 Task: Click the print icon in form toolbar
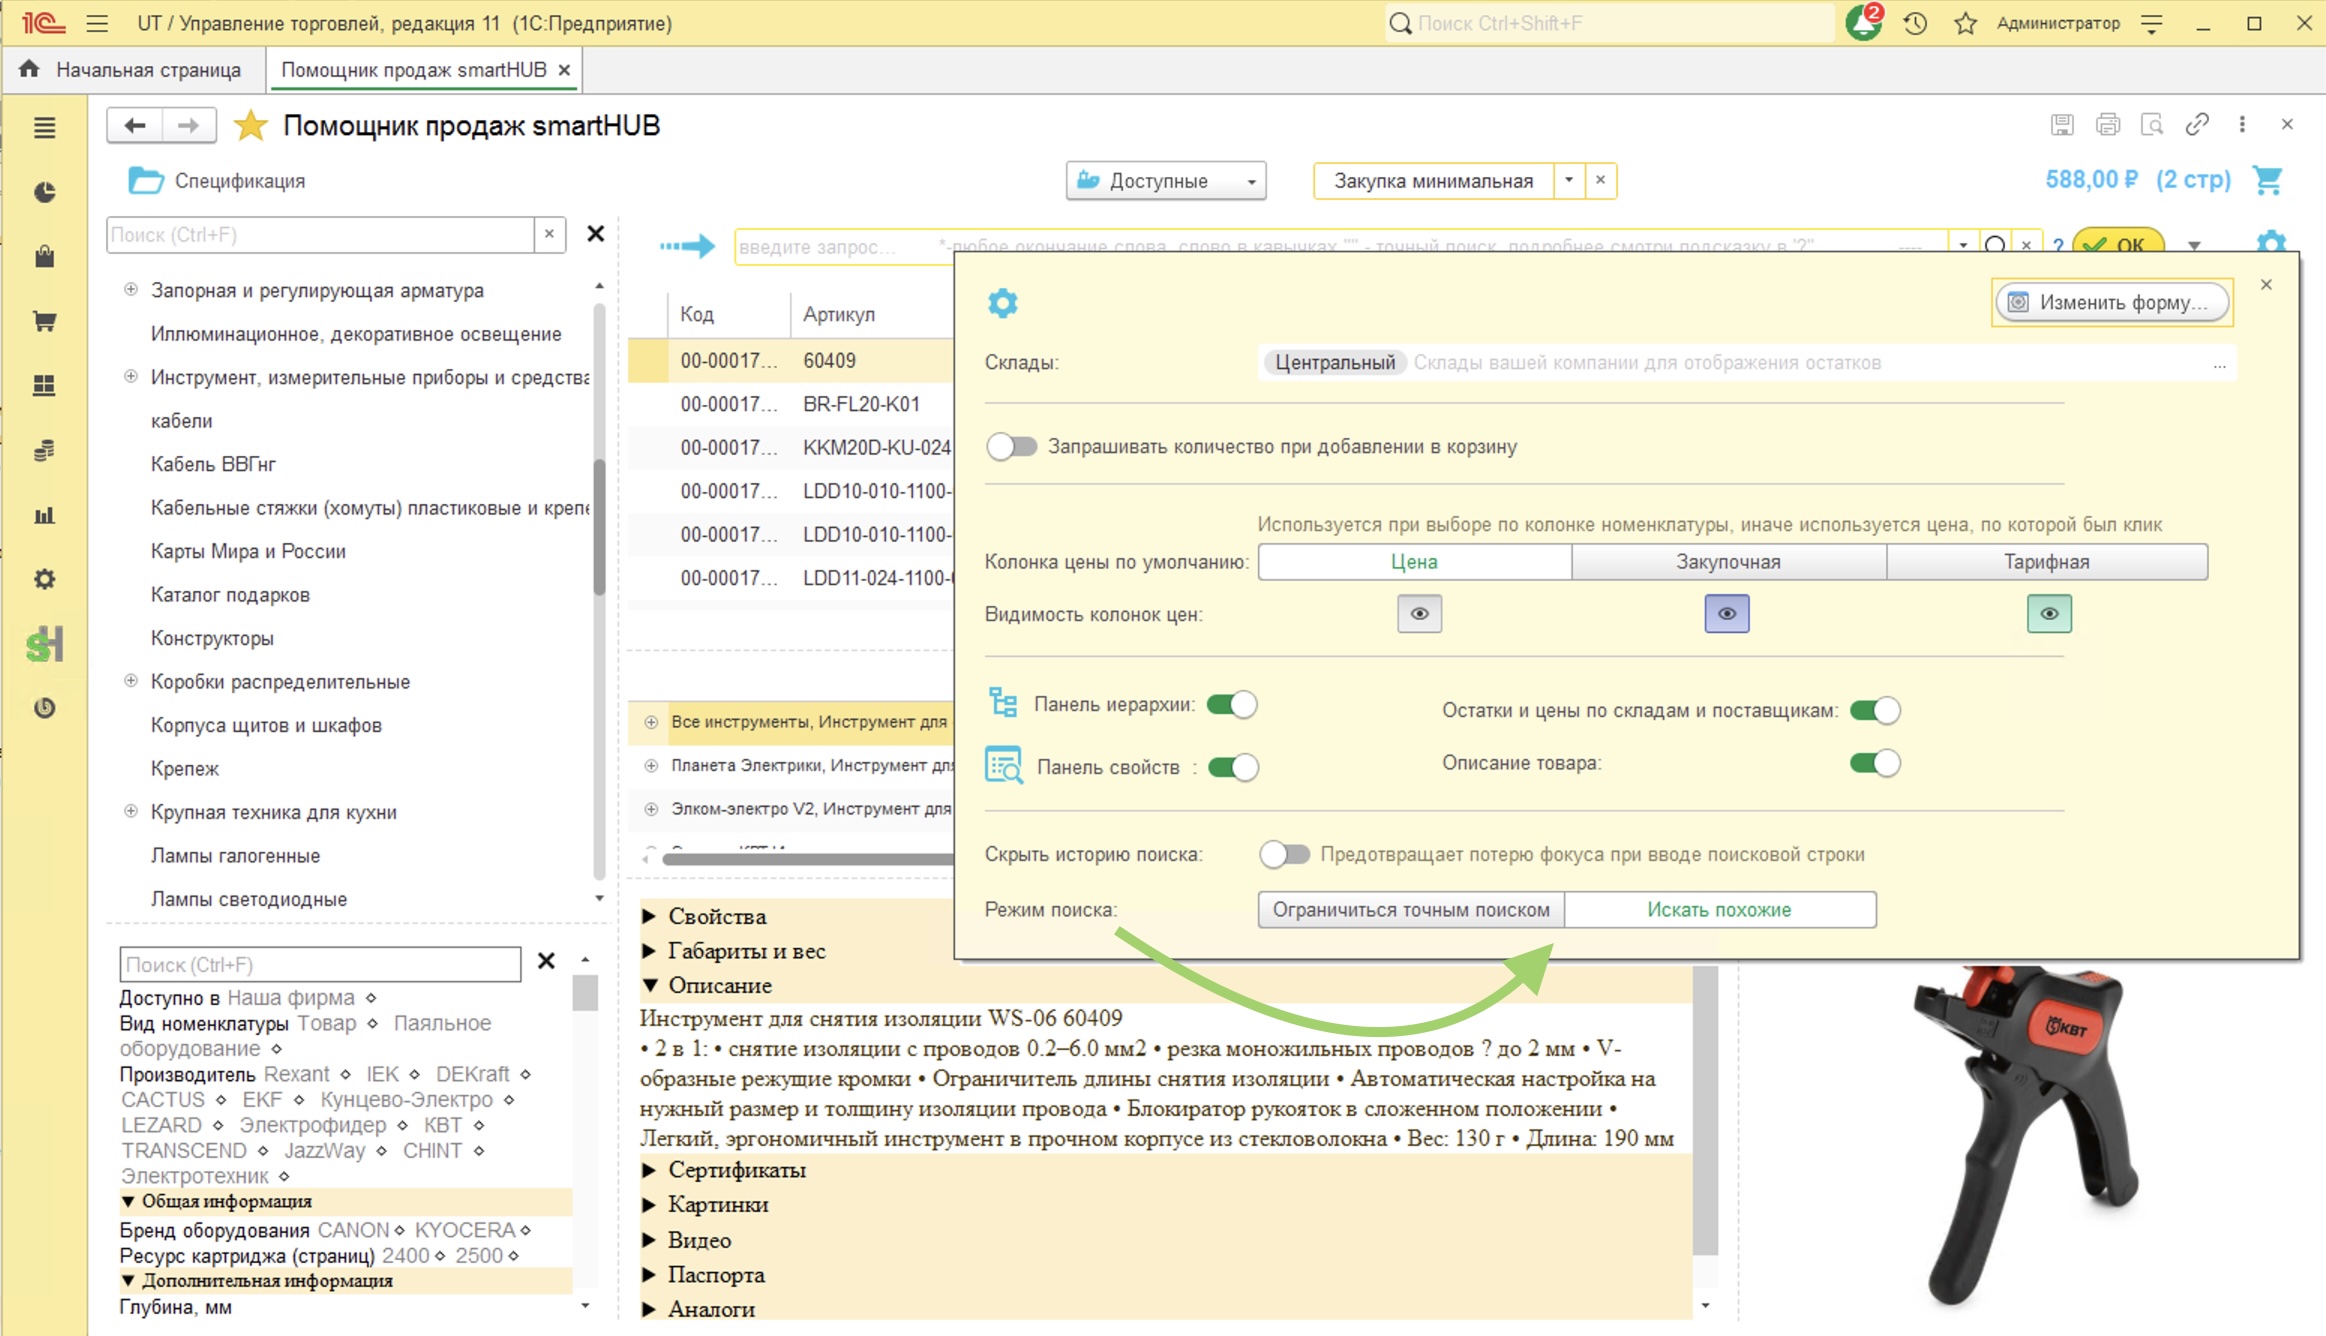(x=2107, y=125)
